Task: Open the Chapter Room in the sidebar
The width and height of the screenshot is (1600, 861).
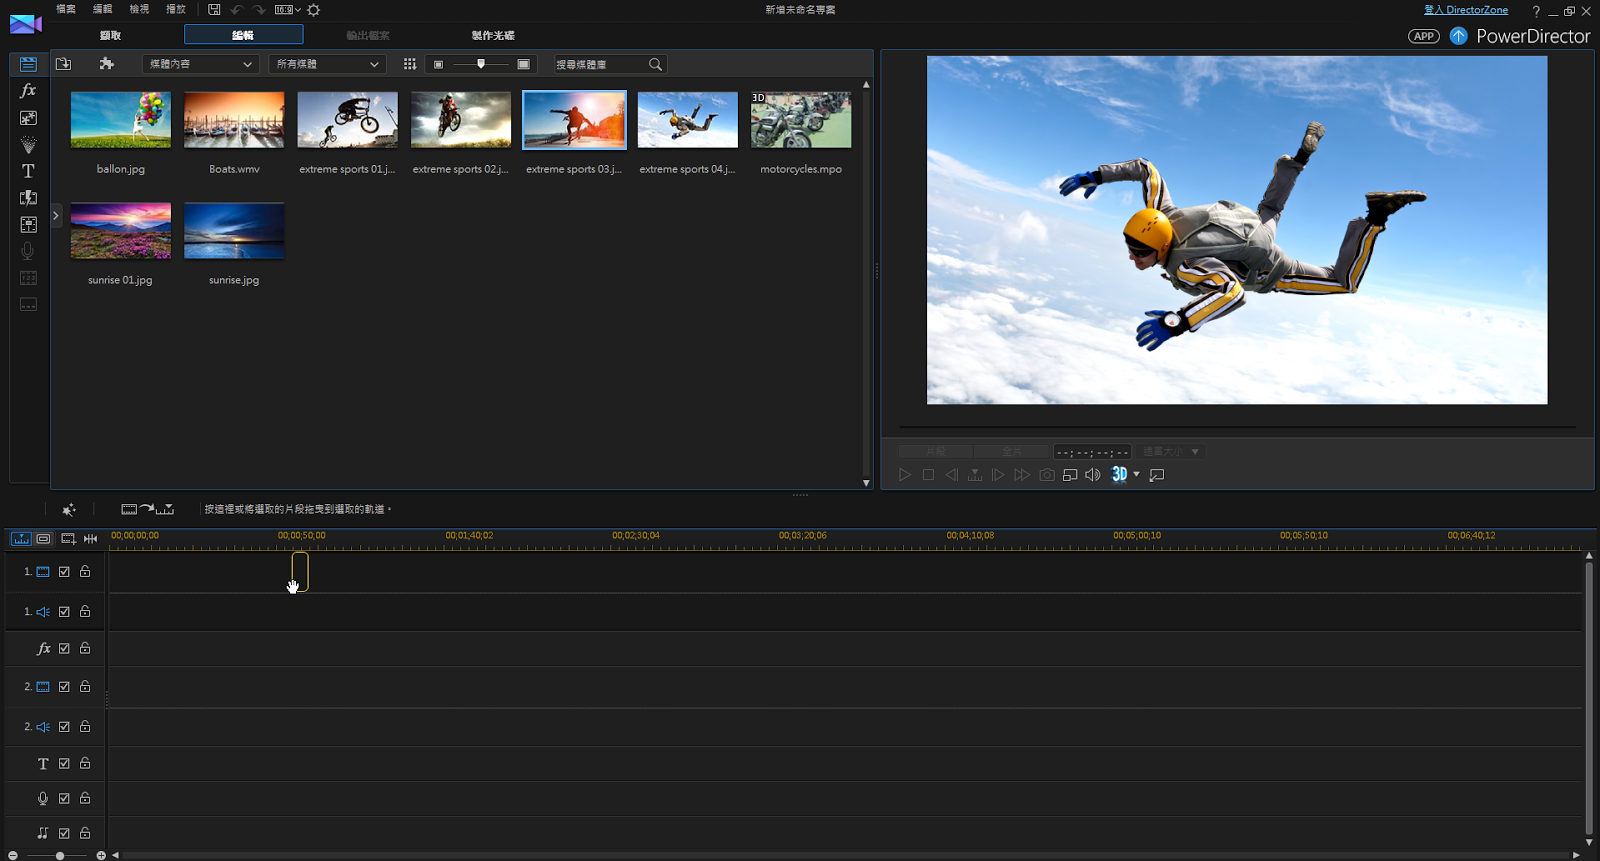Action: 28,278
